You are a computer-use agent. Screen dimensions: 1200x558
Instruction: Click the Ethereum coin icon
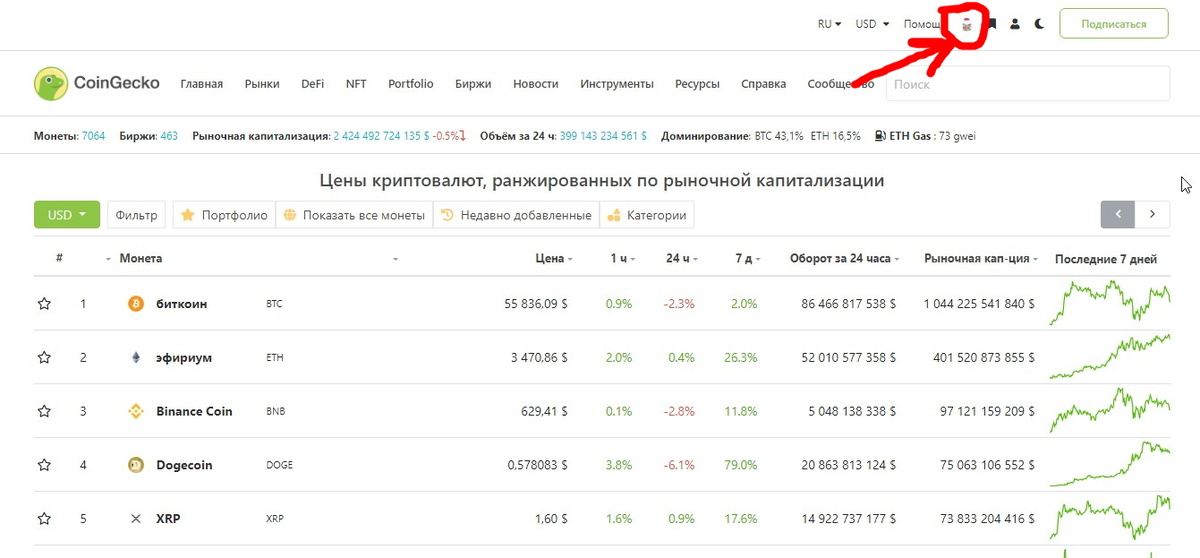136,357
